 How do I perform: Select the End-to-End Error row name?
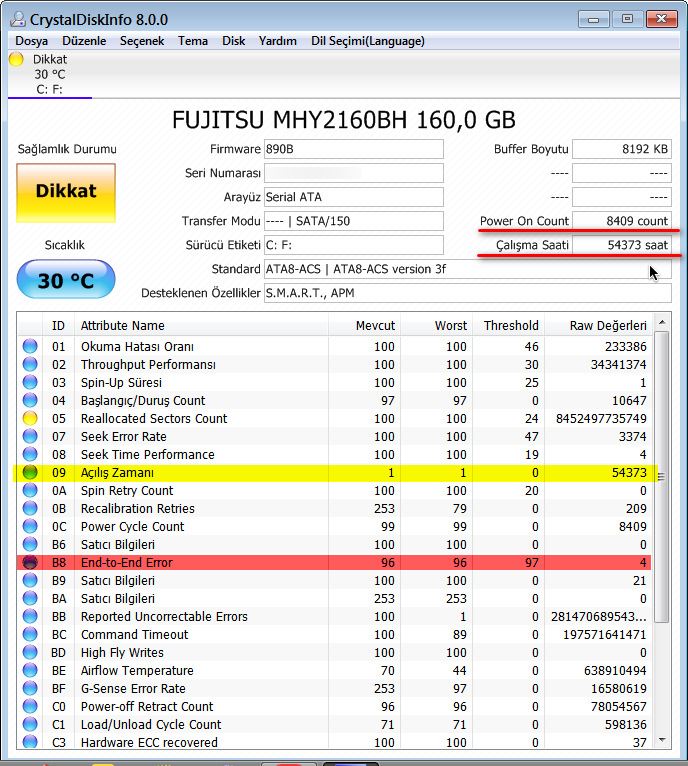[x=127, y=563]
